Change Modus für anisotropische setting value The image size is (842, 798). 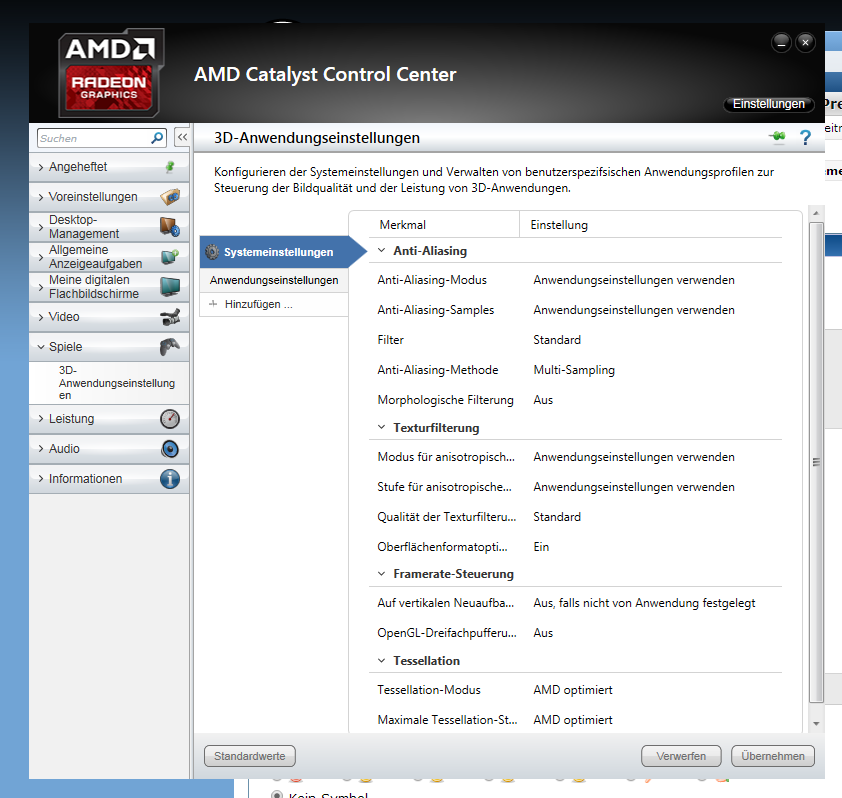pyautogui.click(x=634, y=457)
